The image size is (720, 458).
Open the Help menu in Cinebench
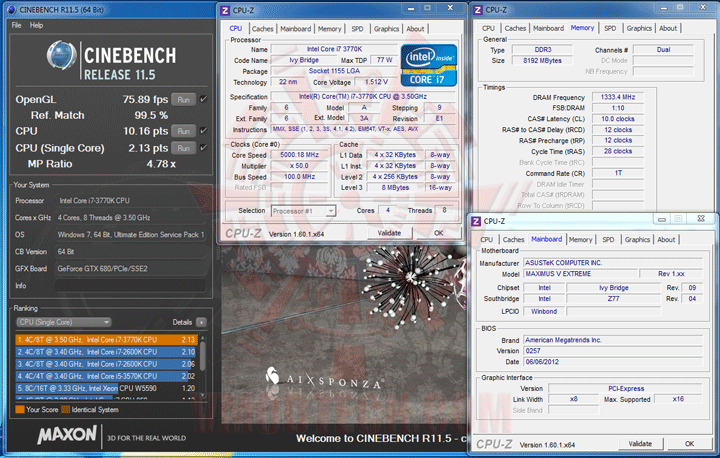click(36, 25)
